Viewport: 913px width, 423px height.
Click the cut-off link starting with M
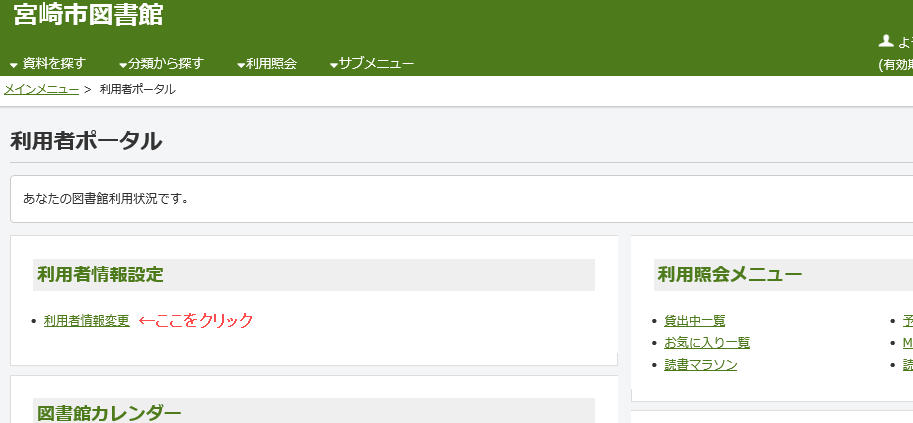[908, 343]
